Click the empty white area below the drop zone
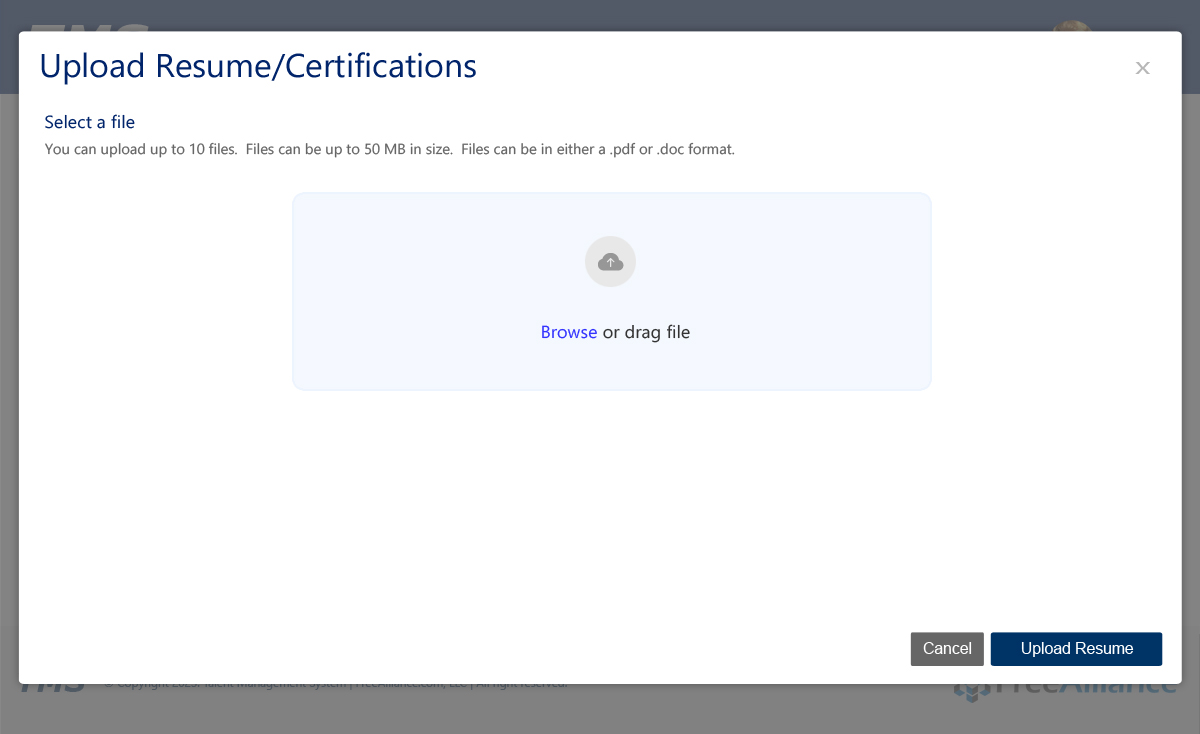The image size is (1200, 734). (x=600, y=500)
